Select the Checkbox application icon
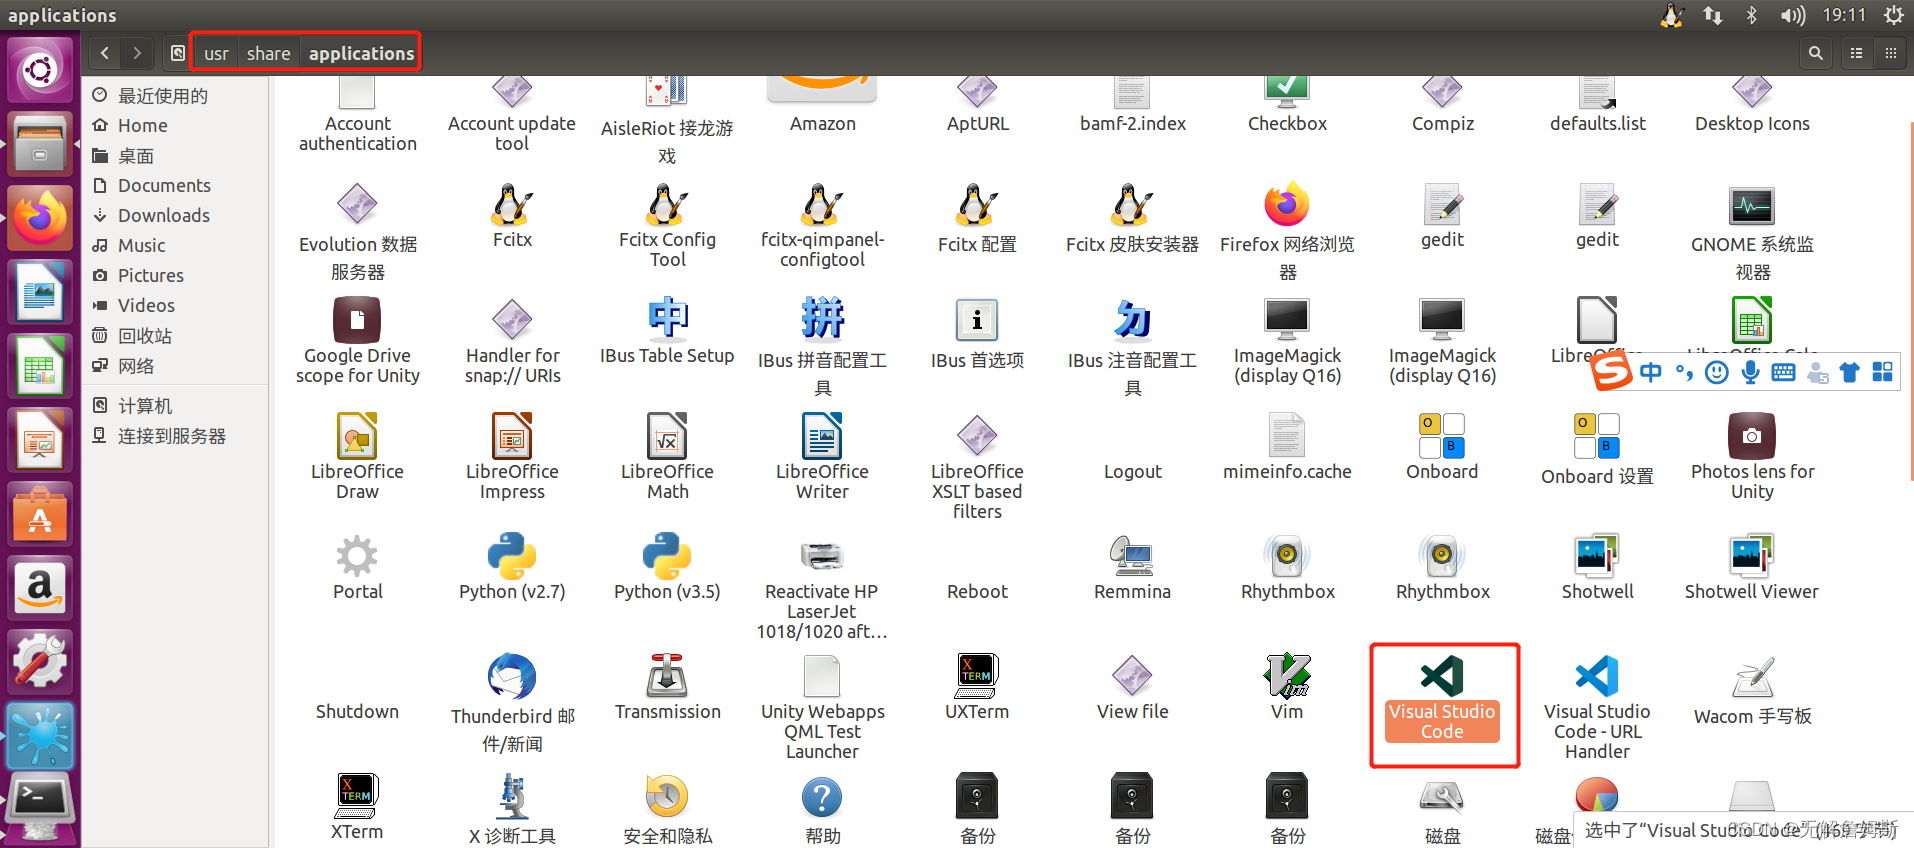This screenshot has width=1914, height=848. [1287, 92]
